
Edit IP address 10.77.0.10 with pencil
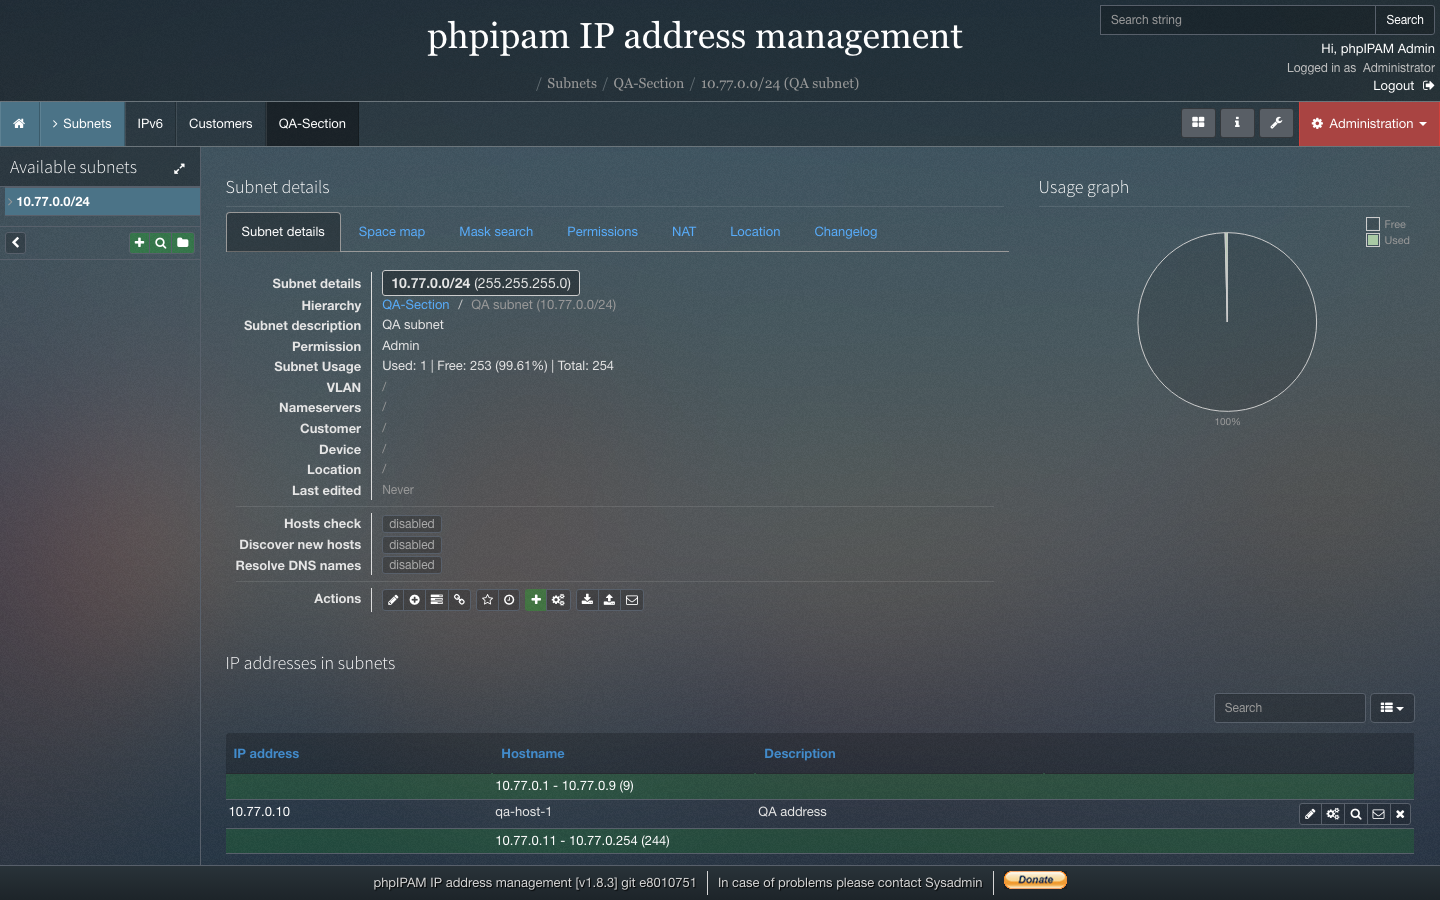tap(1310, 814)
